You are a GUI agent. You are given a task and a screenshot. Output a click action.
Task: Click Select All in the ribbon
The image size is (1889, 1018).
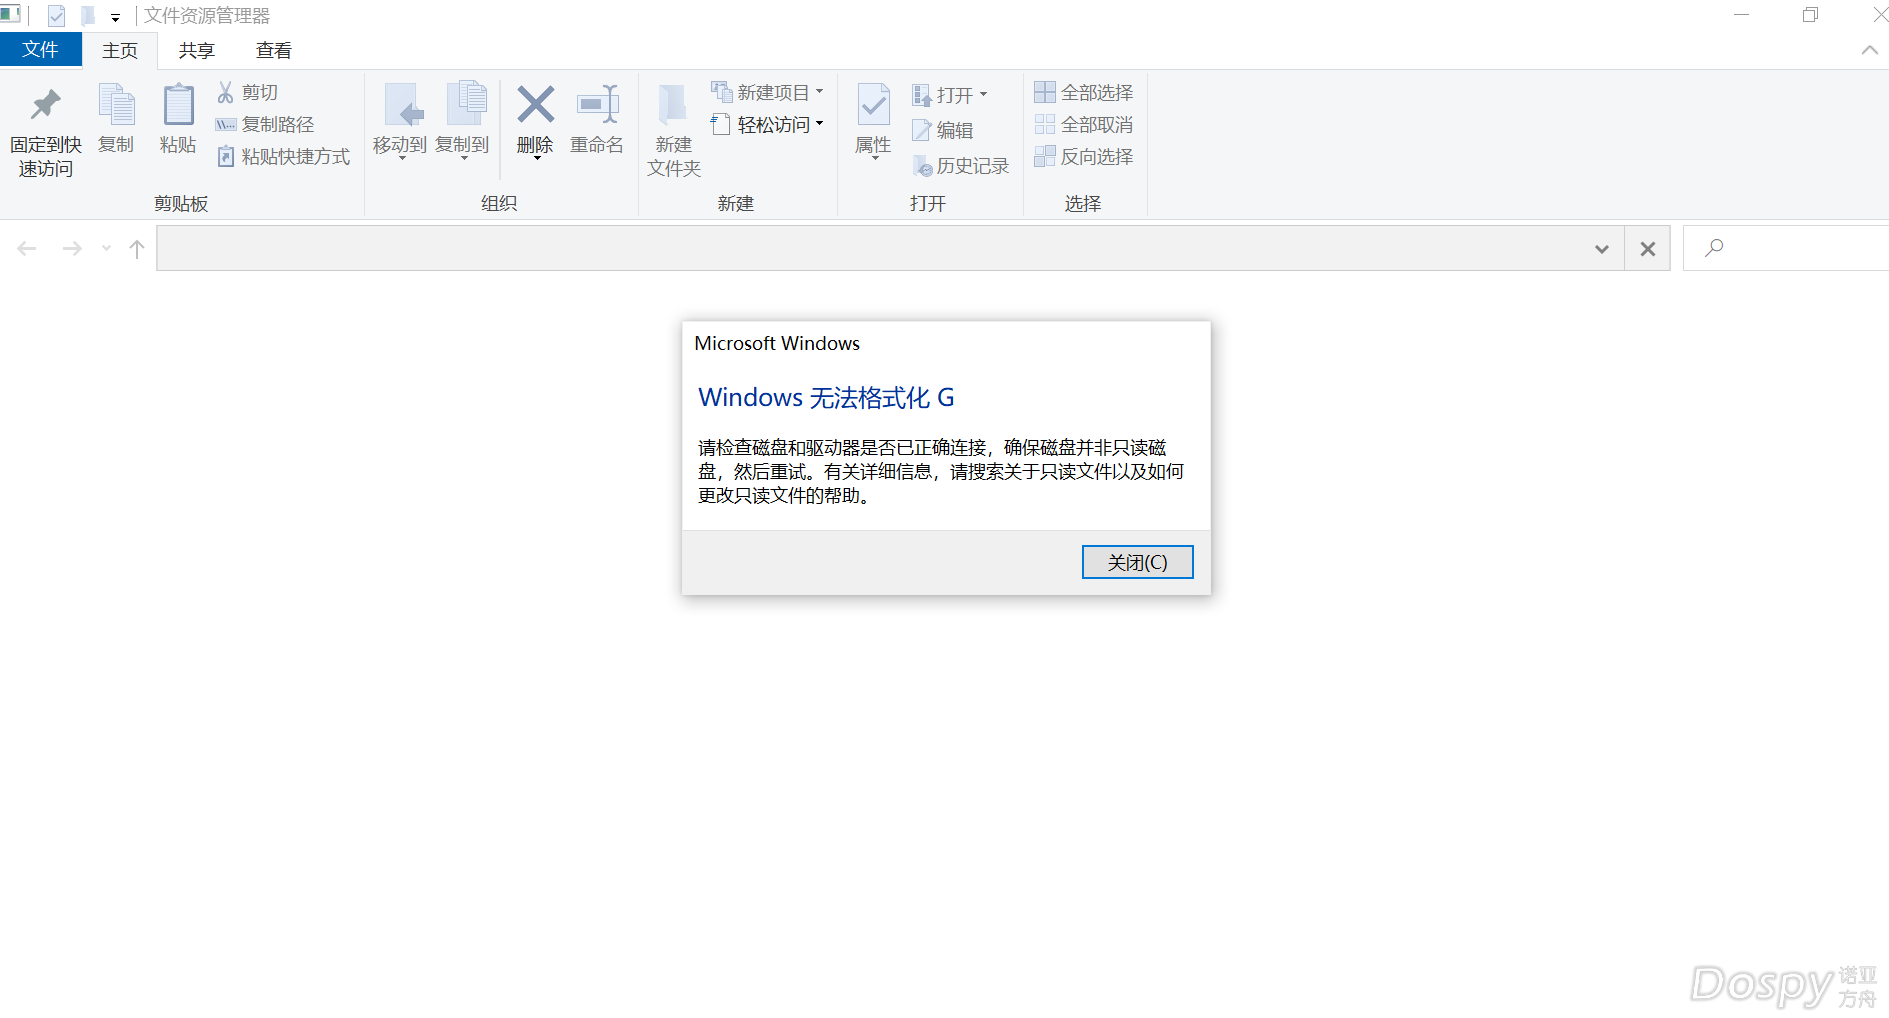(1084, 92)
